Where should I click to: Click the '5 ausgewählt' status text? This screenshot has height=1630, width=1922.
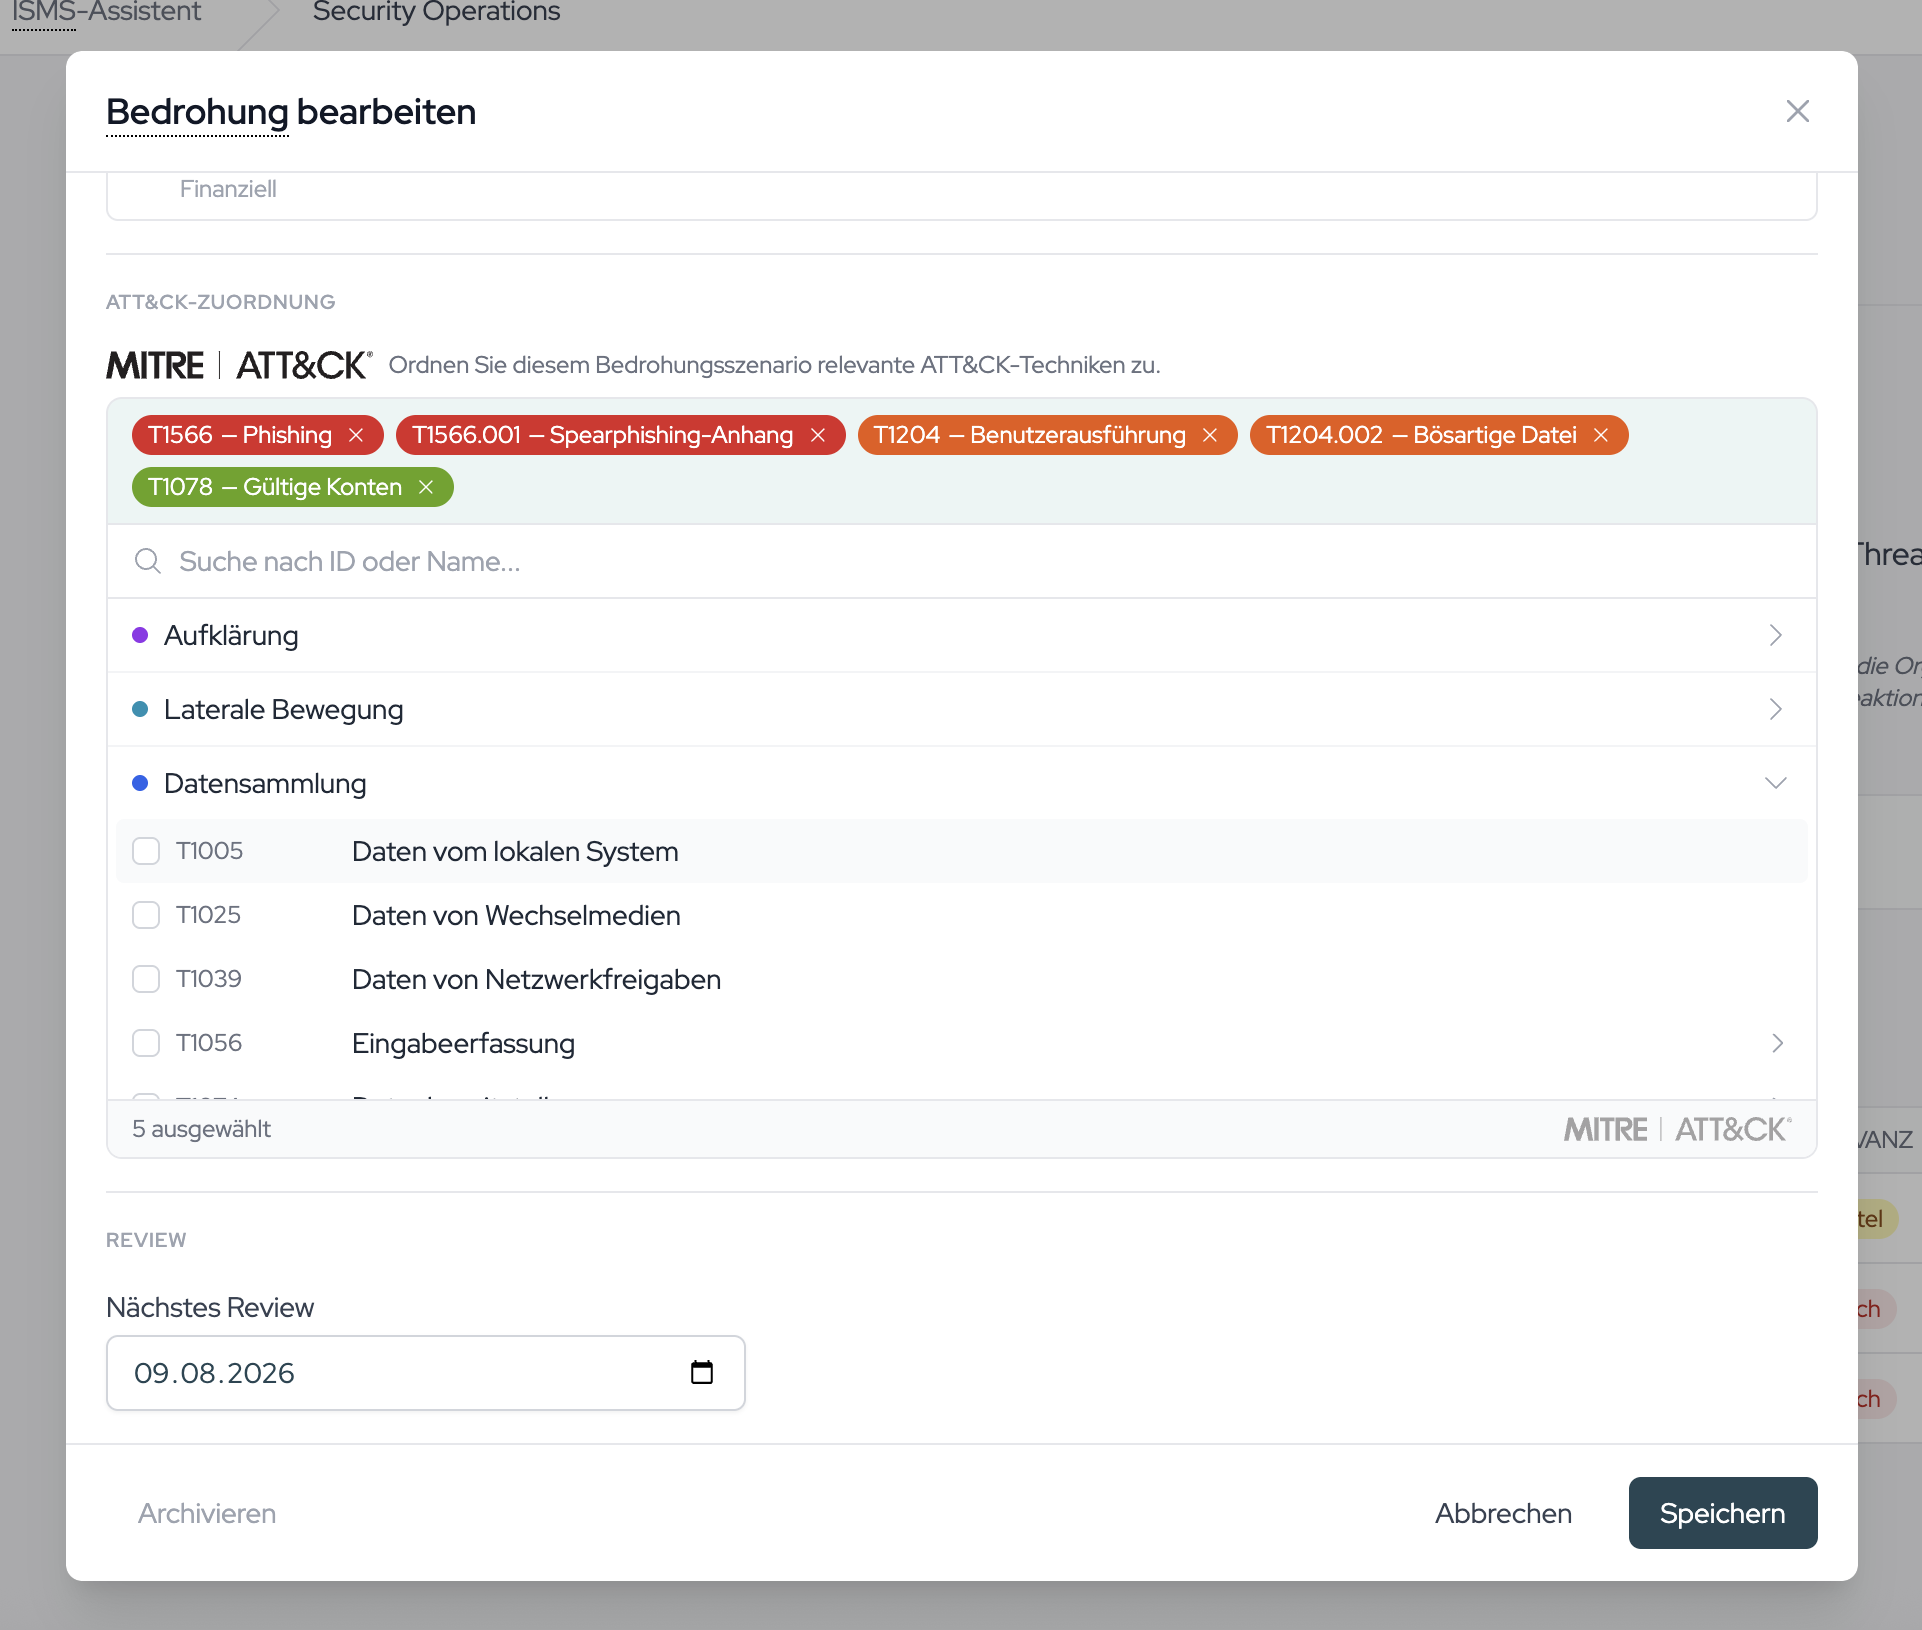tap(202, 1129)
